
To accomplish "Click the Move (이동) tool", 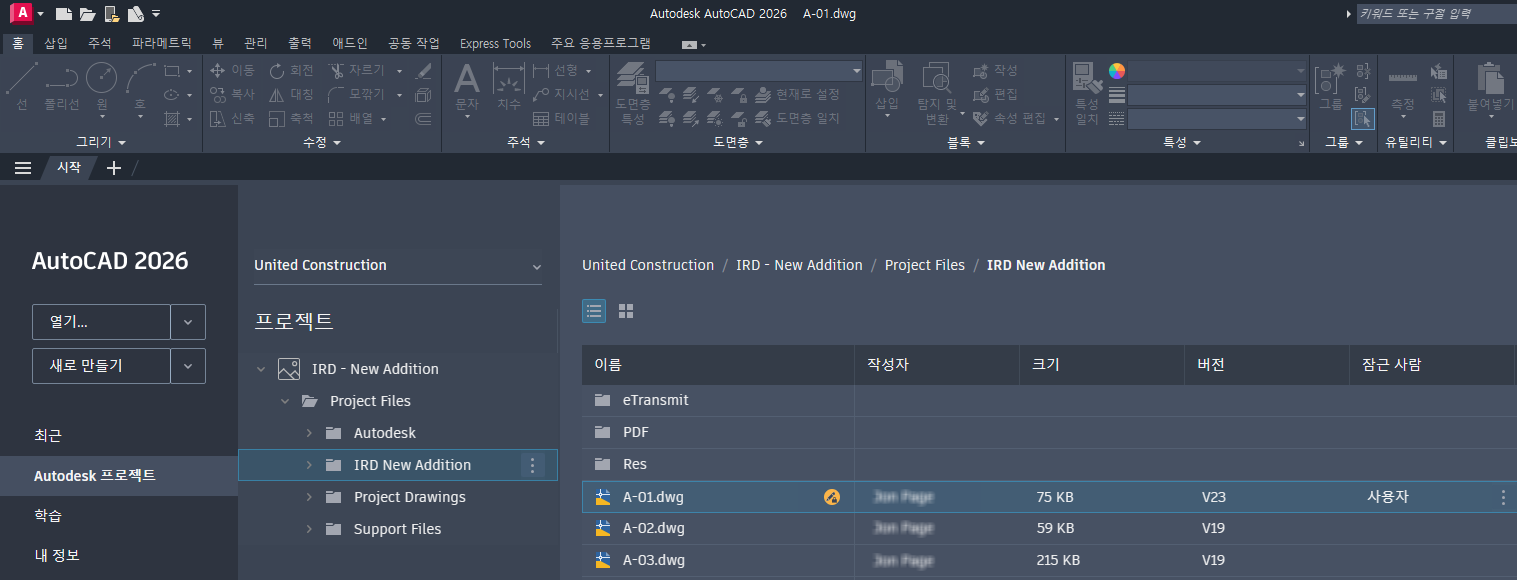I will click(x=231, y=71).
